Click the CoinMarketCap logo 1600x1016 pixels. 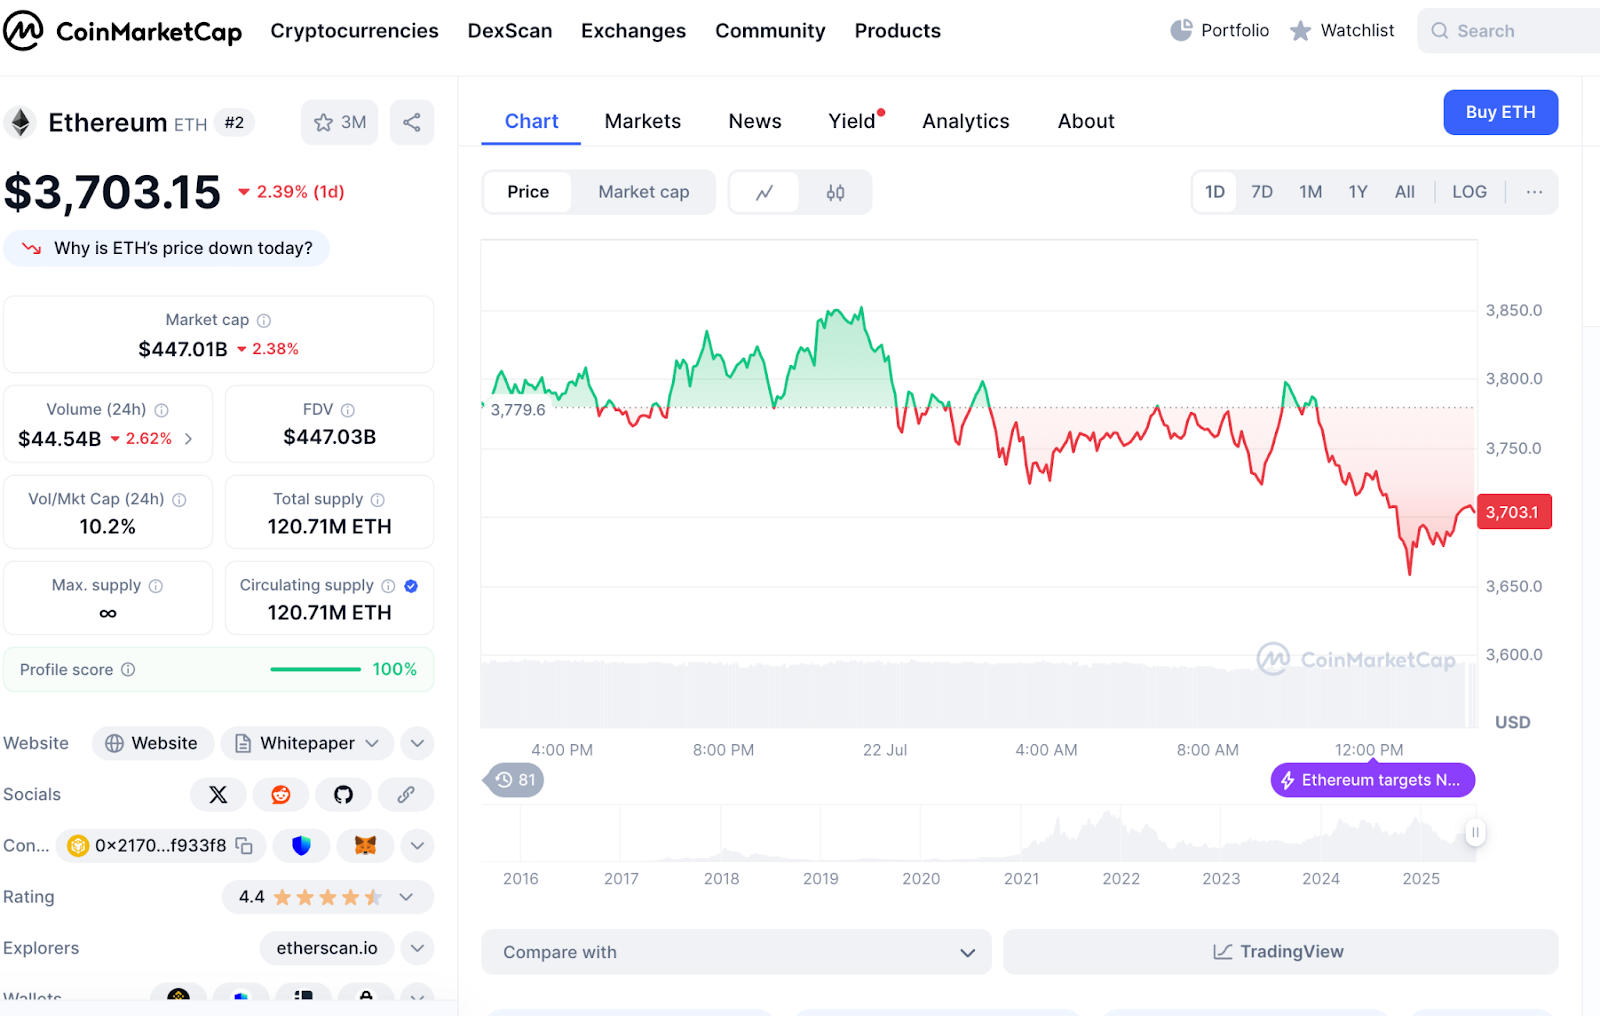(x=122, y=31)
